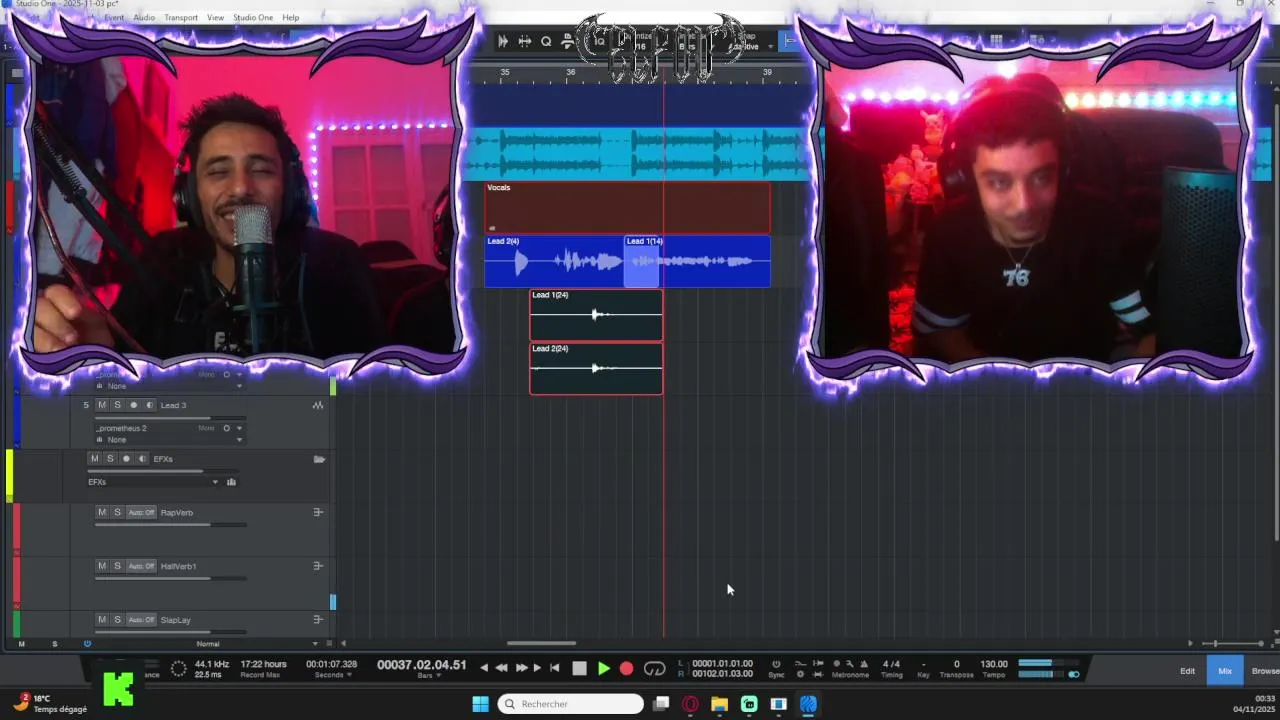
Task: Mute the RapVerb channel
Action: (x=101, y=512)
